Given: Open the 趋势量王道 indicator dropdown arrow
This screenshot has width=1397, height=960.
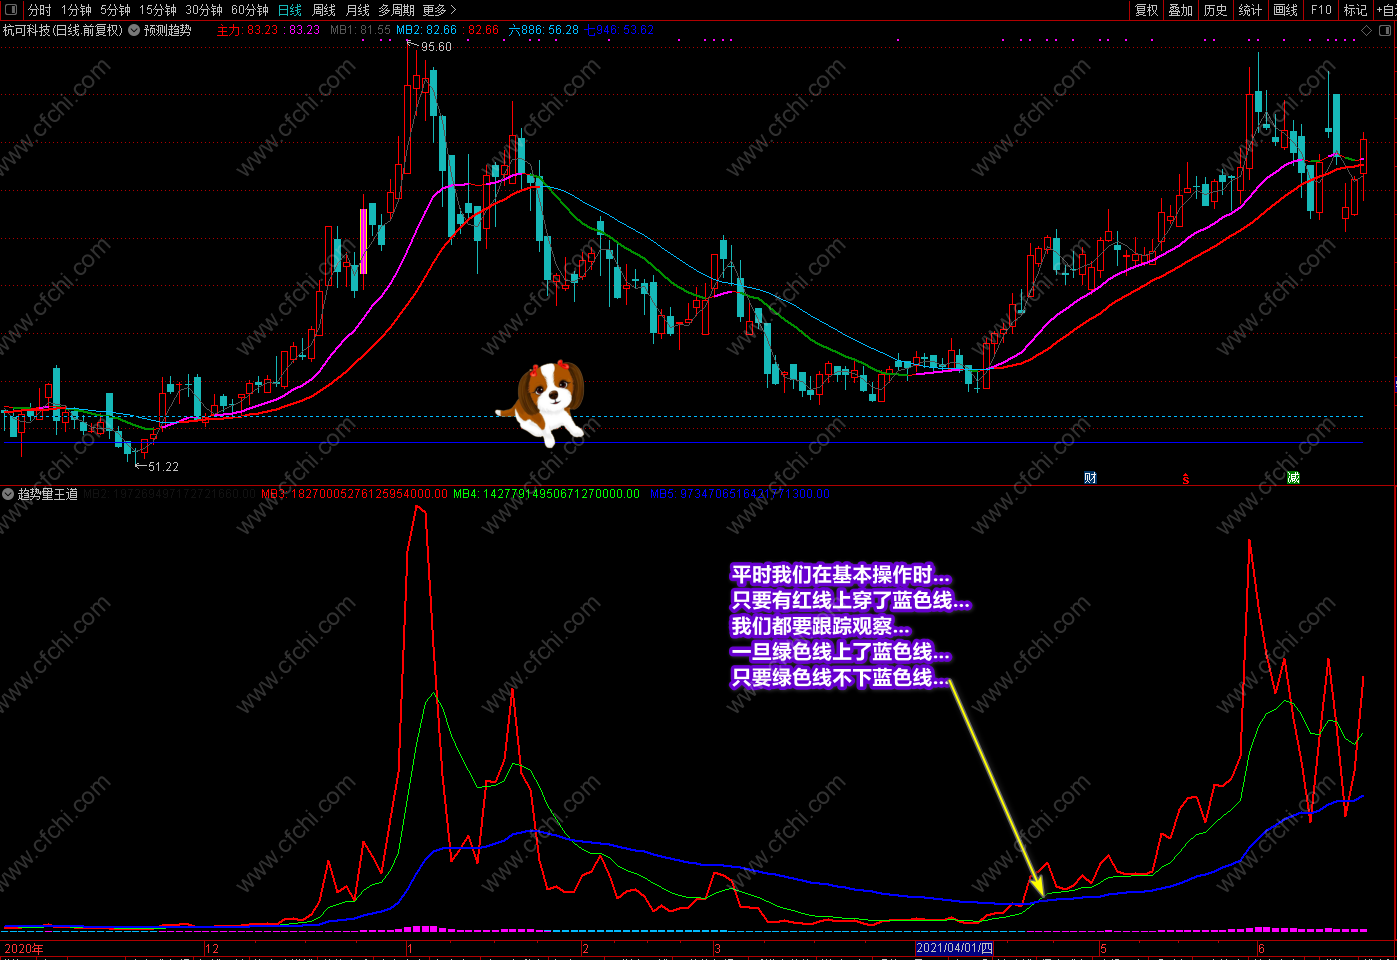Looking at the screenshot, I should [8, 494].
